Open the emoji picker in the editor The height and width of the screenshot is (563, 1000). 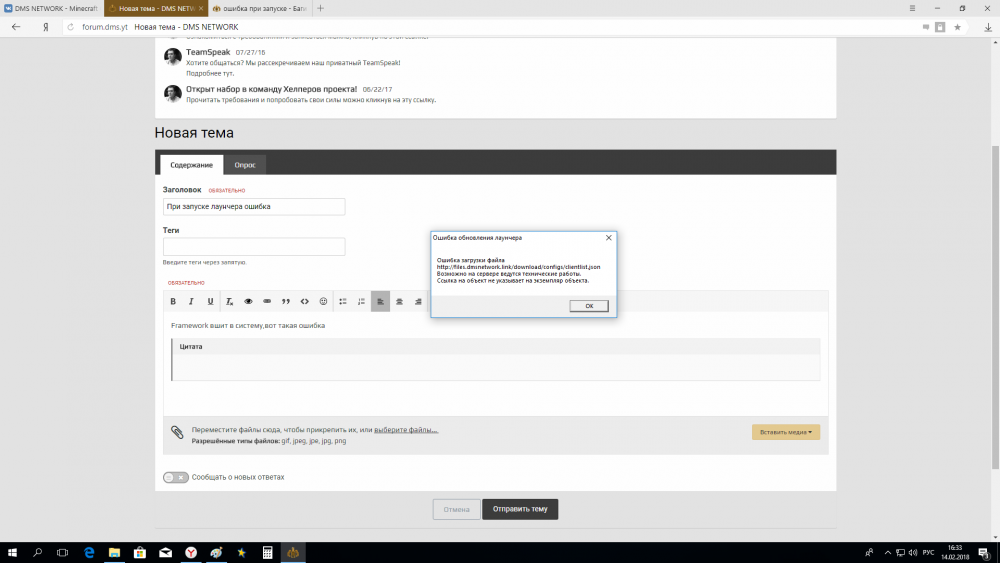pos(323,301)
